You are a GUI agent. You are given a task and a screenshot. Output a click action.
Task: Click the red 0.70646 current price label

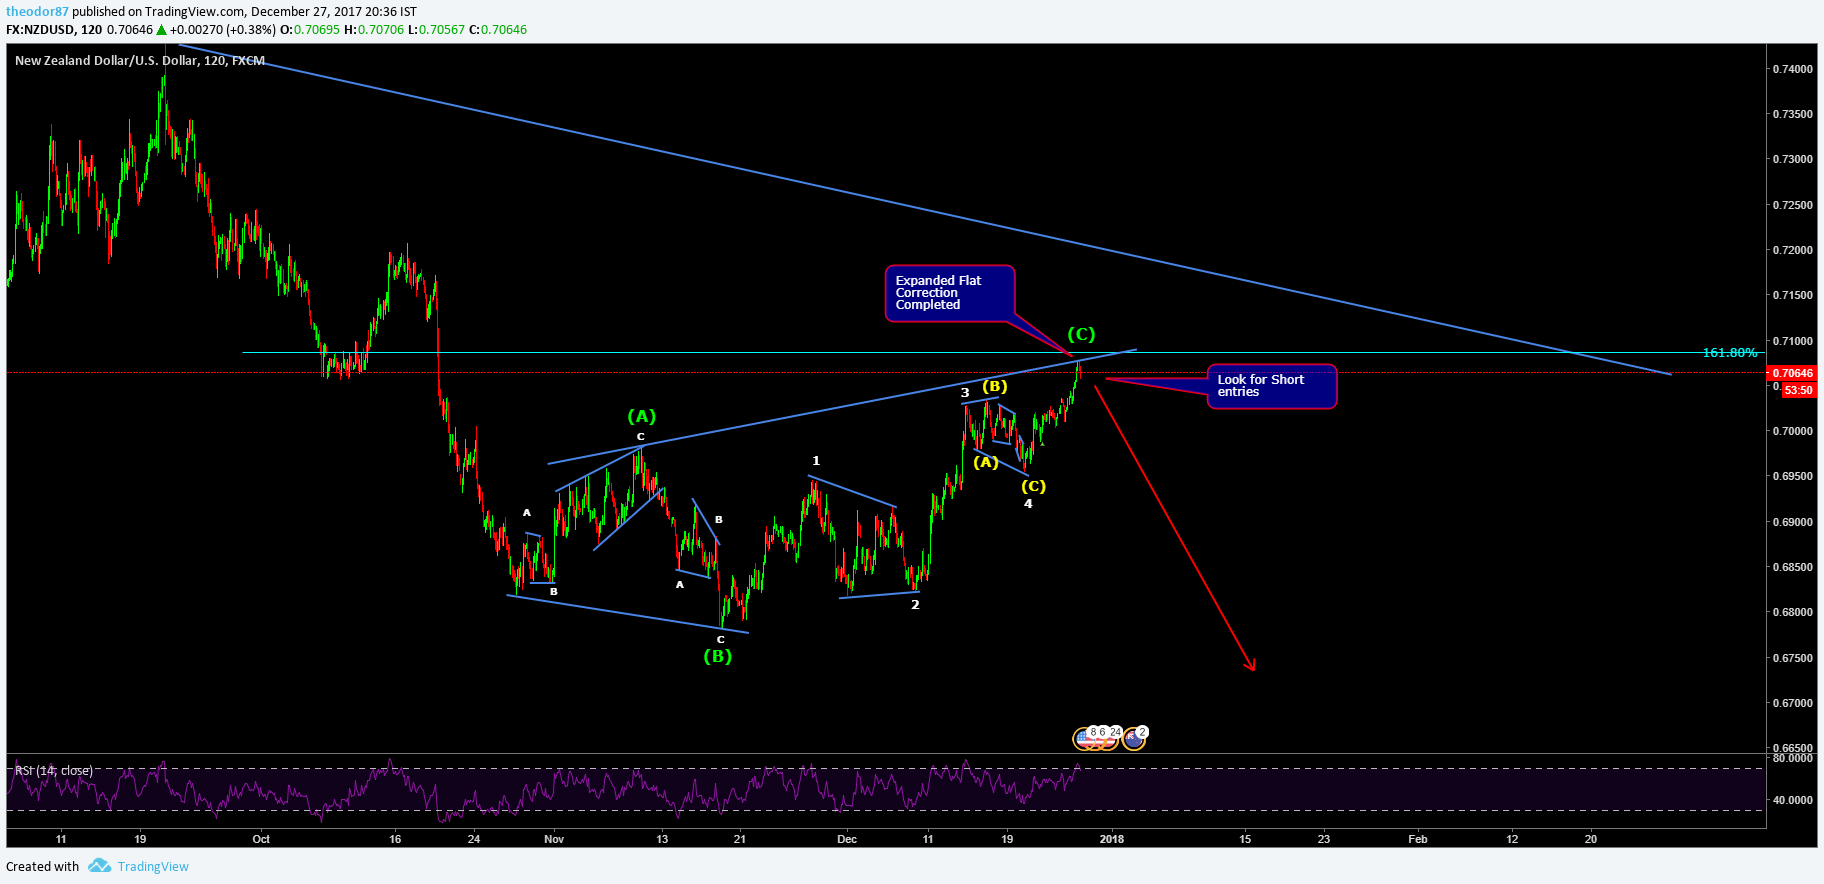1793,373
